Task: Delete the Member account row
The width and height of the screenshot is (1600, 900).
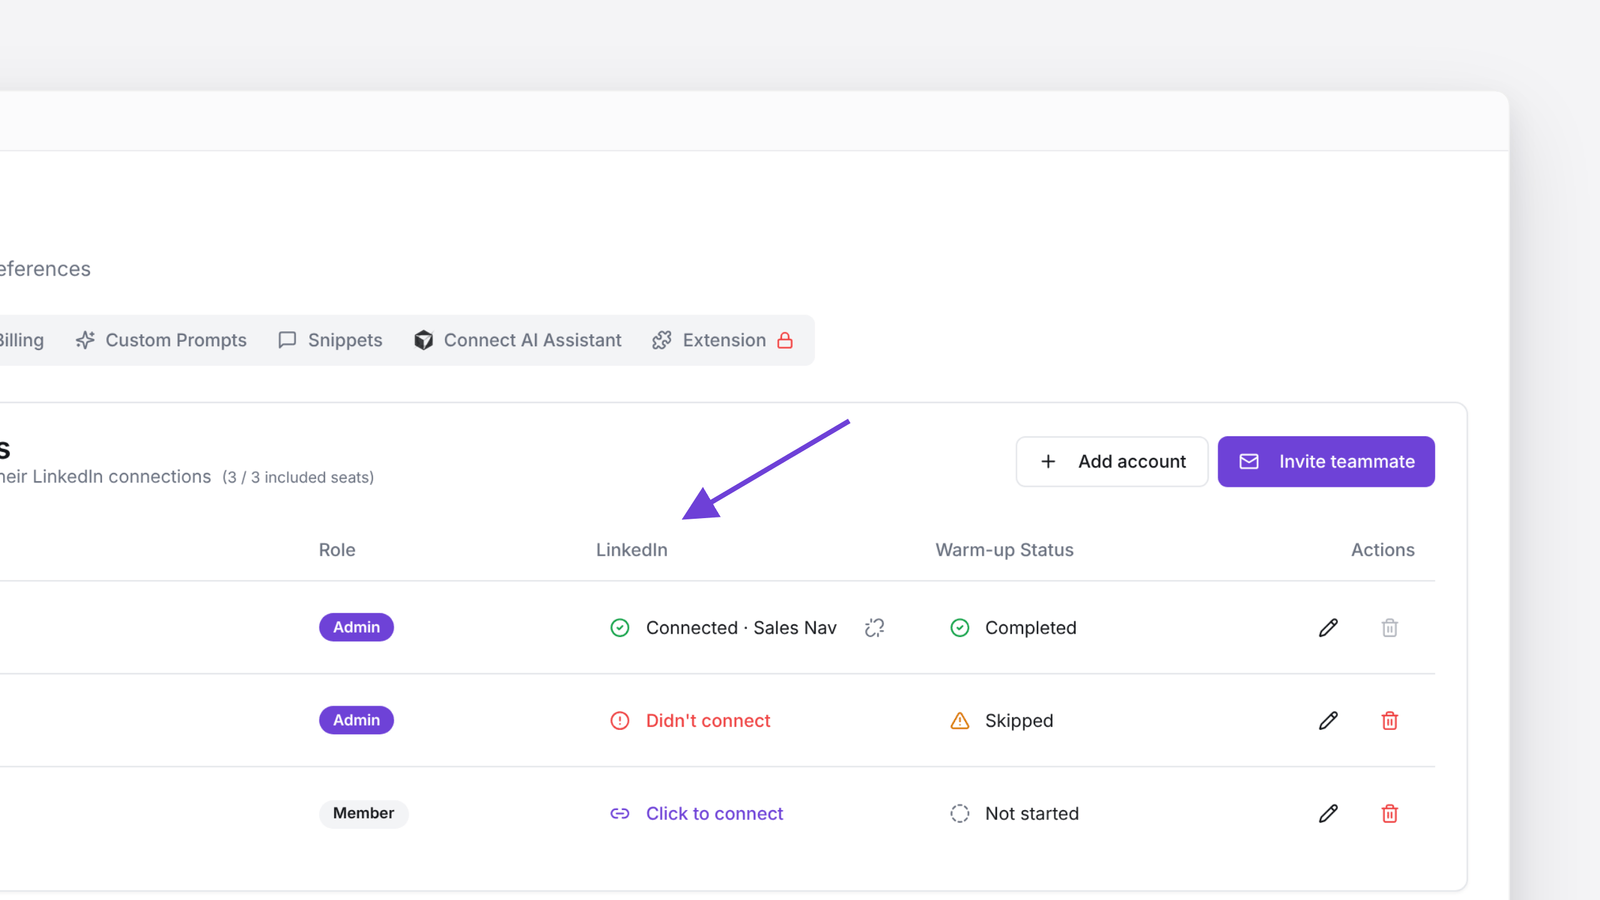Action: pyautogui.click(x=1389, y=814)
